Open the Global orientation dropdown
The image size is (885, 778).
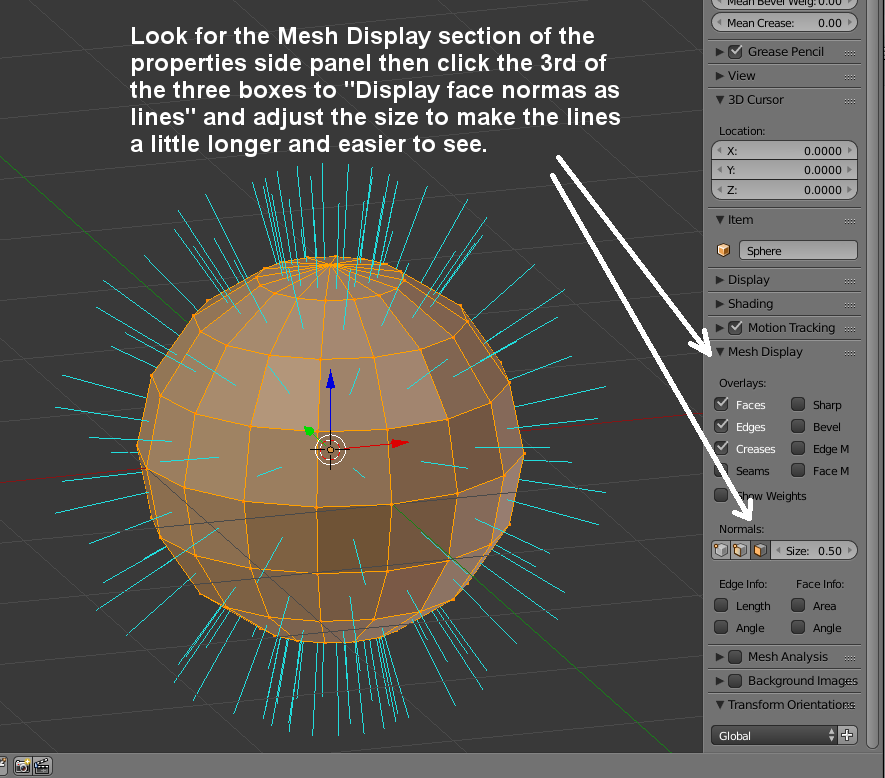click(774, 735)
